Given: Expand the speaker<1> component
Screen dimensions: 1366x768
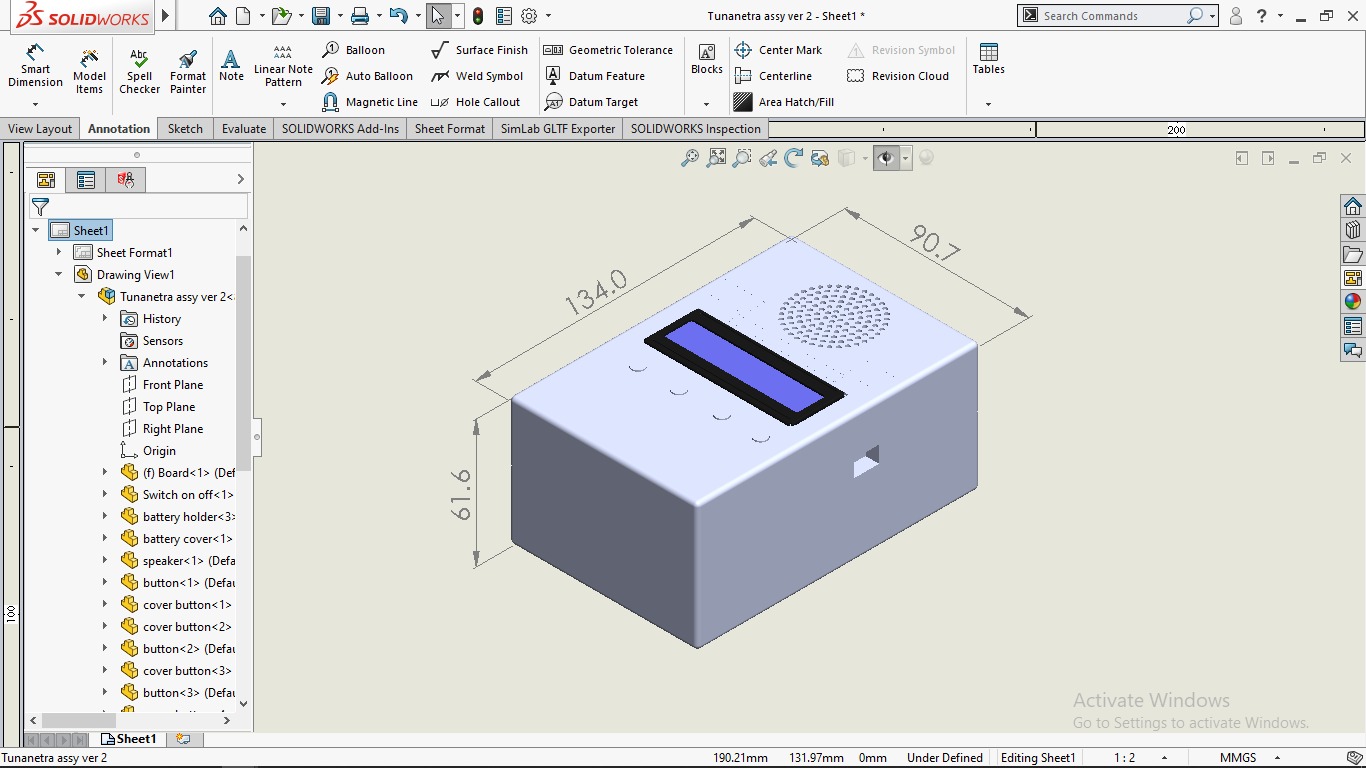Looking at the screenshot, I should [x=105, y=560].
